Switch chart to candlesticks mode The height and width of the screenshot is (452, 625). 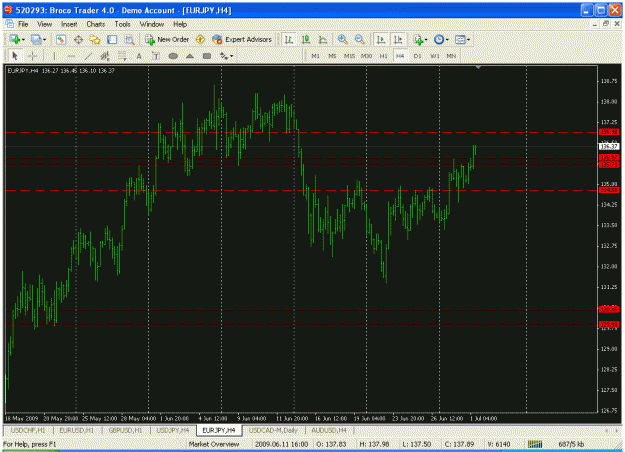pyautogui.click(x=306, y=39)
